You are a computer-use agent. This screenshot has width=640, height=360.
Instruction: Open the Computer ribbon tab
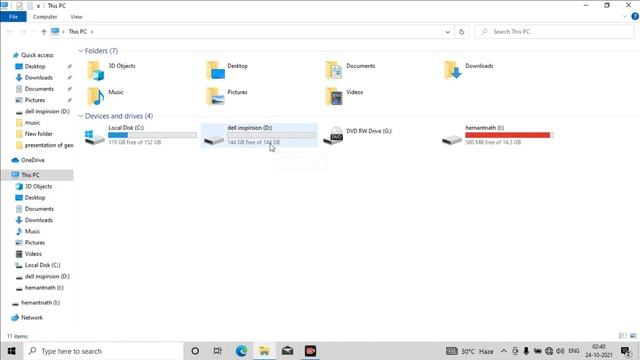point(45,17)
